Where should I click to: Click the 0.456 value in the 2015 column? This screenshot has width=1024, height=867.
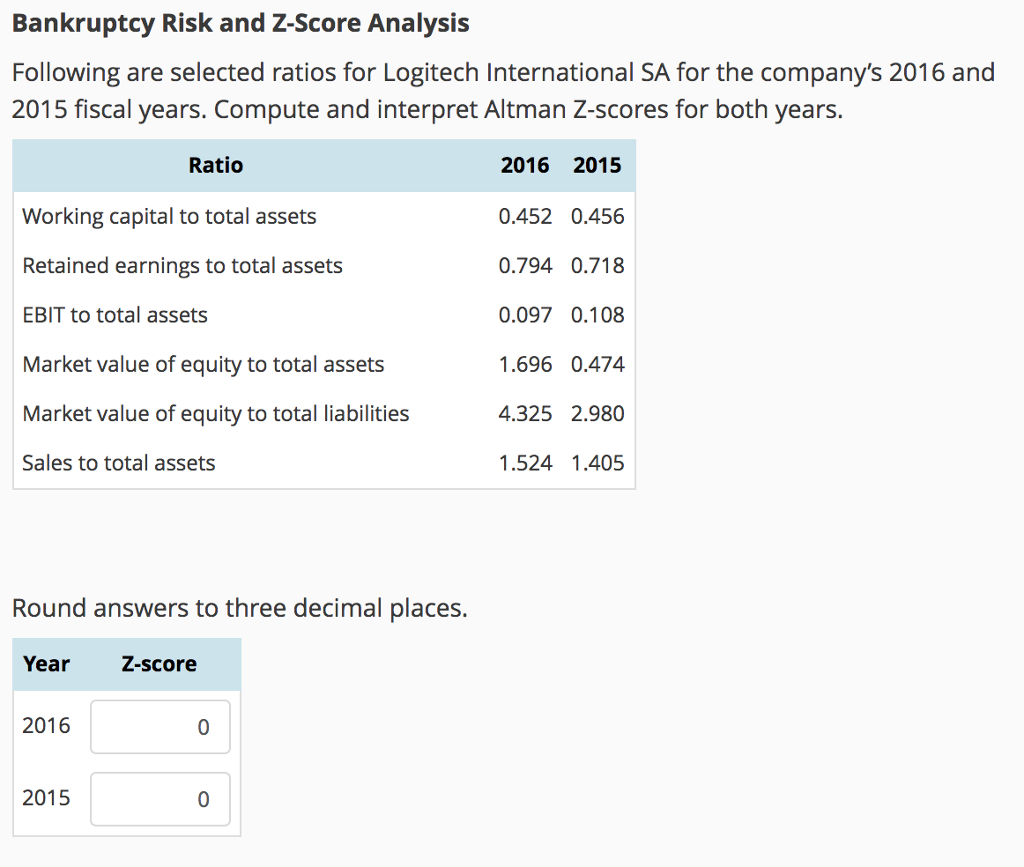pos(597,216)
